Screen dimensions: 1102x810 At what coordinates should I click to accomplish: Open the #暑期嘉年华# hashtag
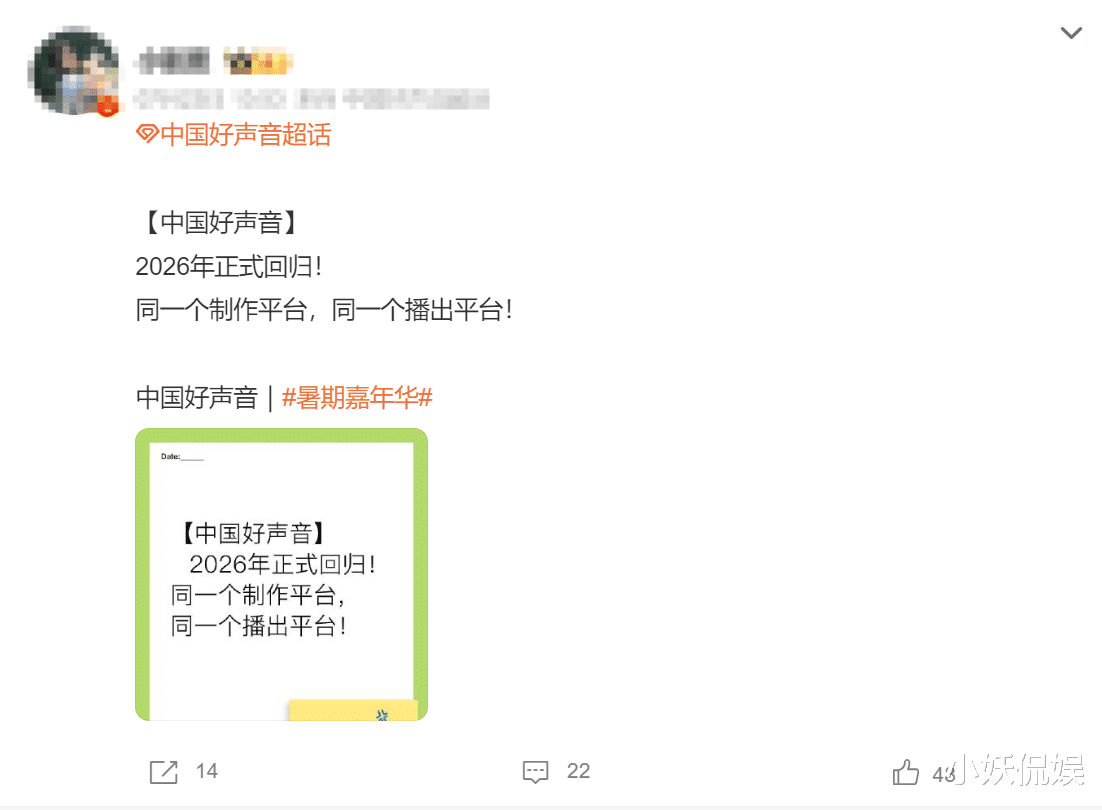click(357, 398)
